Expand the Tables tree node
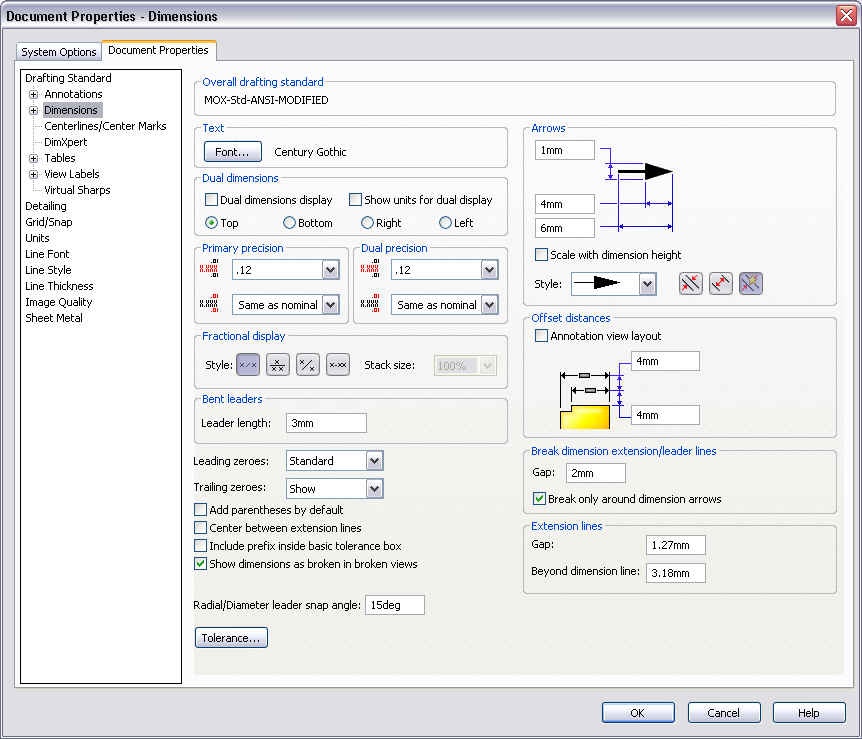The image size is (862, 739). coord(34,158)
